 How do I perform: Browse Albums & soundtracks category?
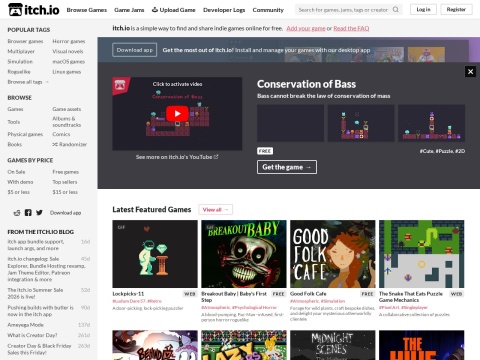(66, 122)
